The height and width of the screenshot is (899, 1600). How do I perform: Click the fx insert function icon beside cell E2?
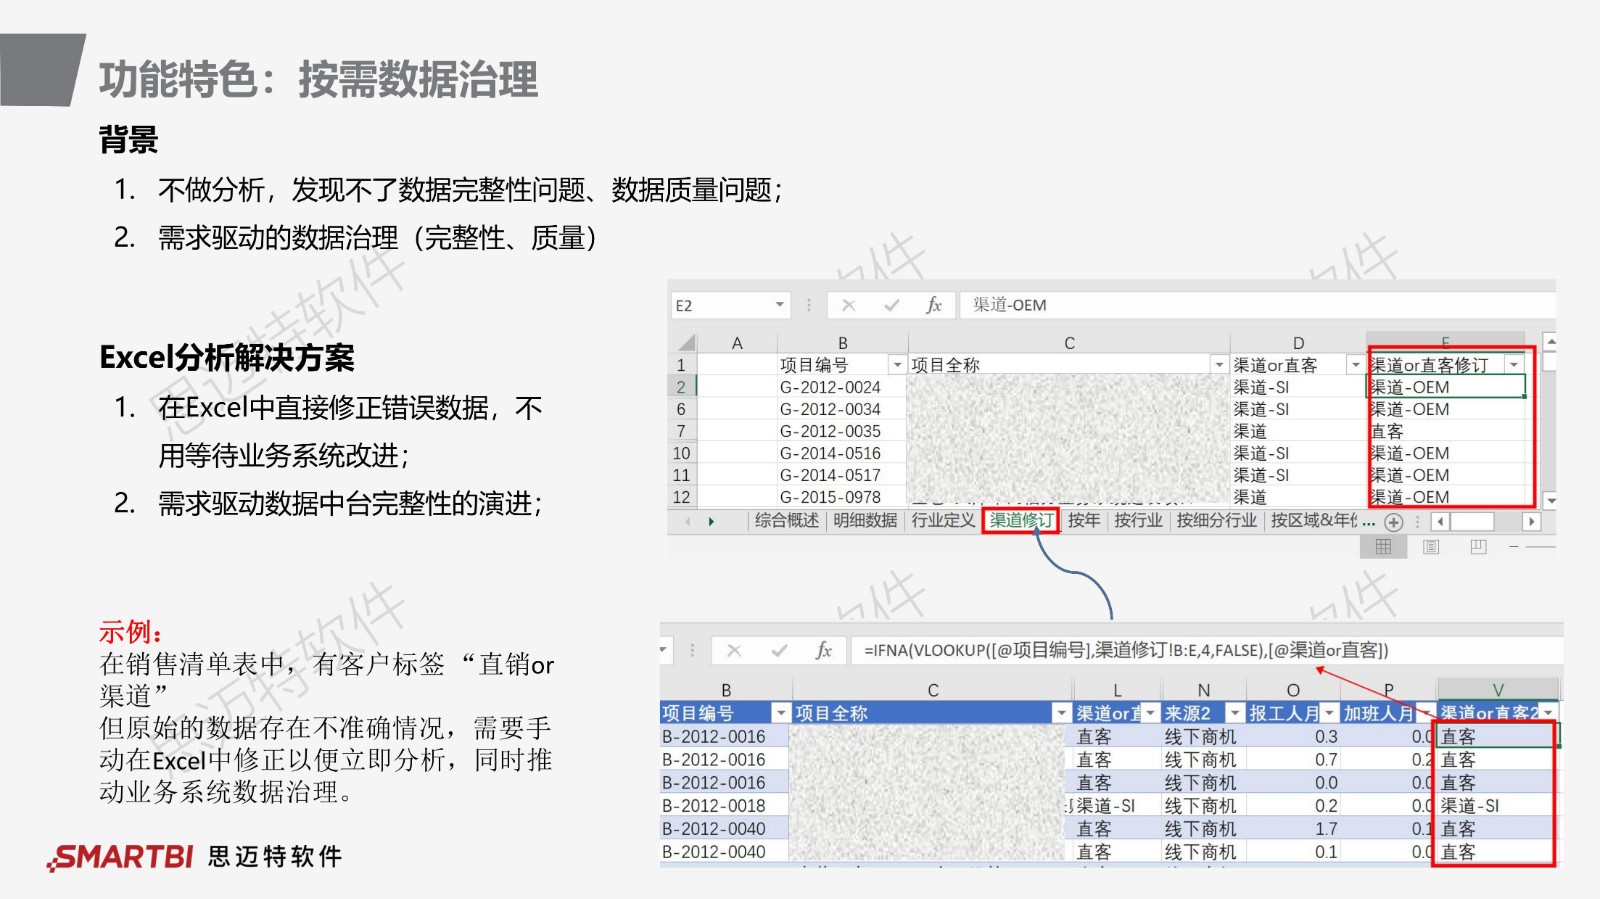tap(933, 305)
